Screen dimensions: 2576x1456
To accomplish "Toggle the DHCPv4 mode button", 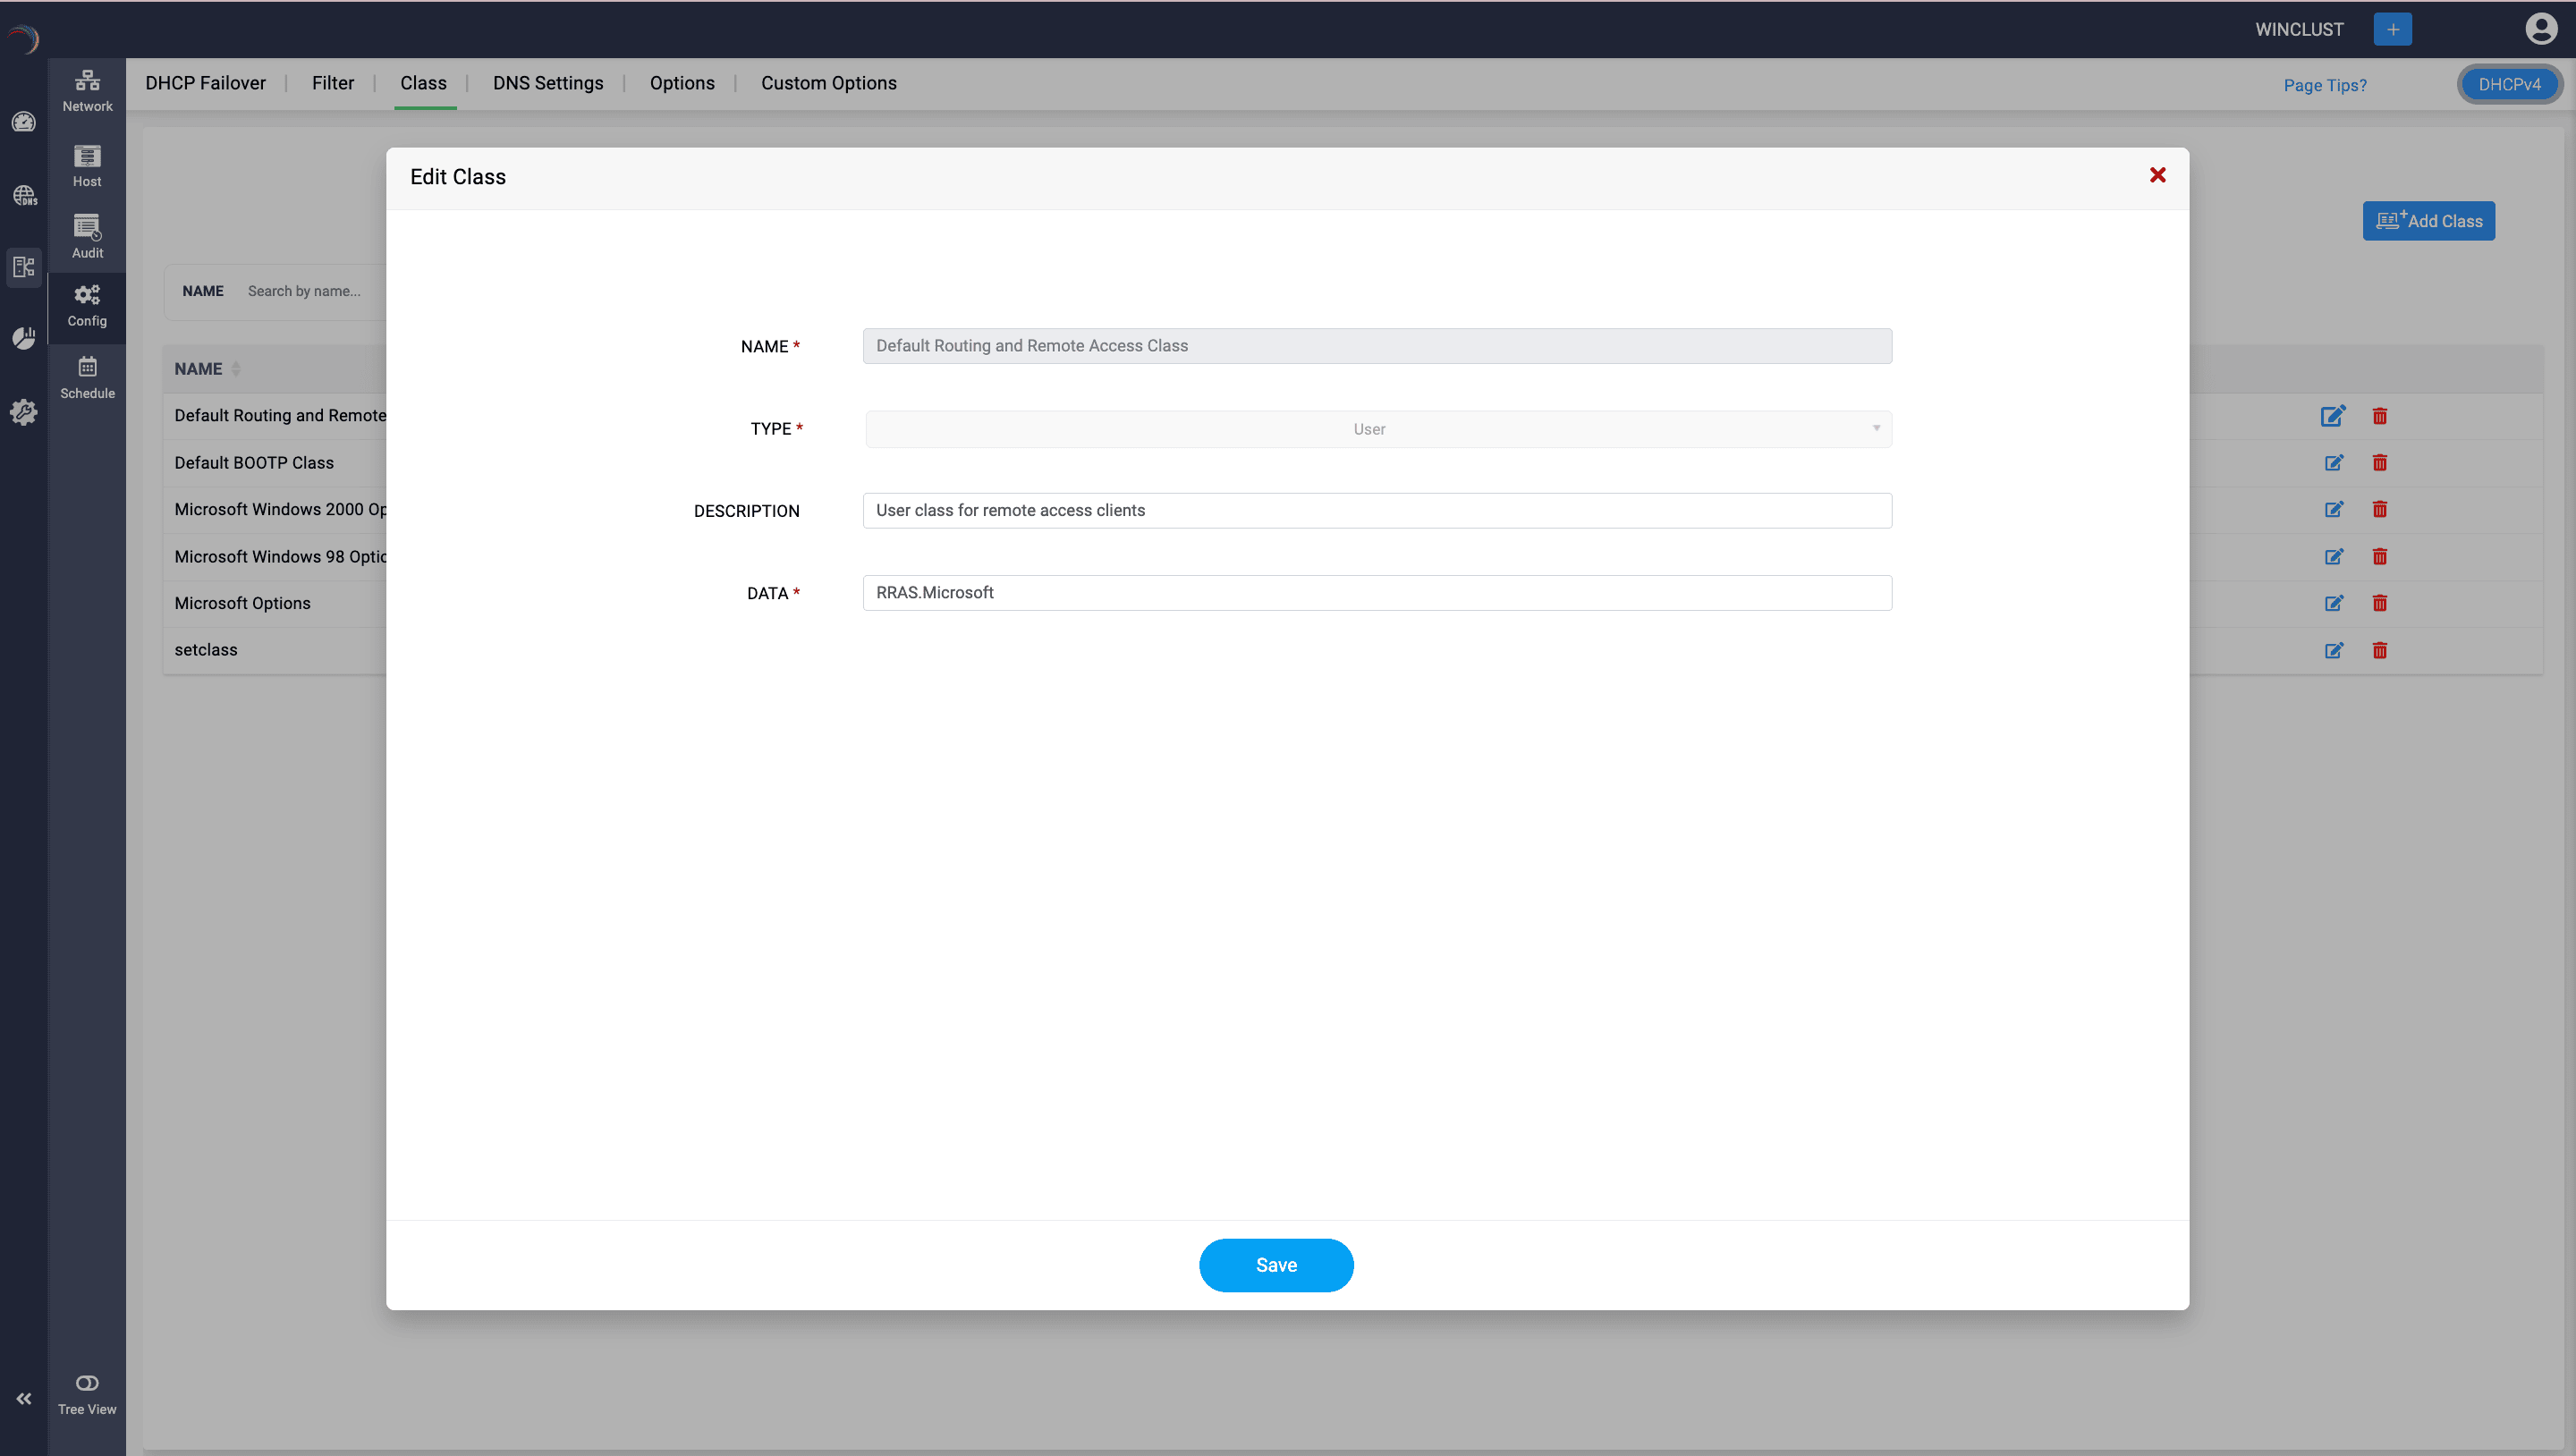I will coord(2511,84).
